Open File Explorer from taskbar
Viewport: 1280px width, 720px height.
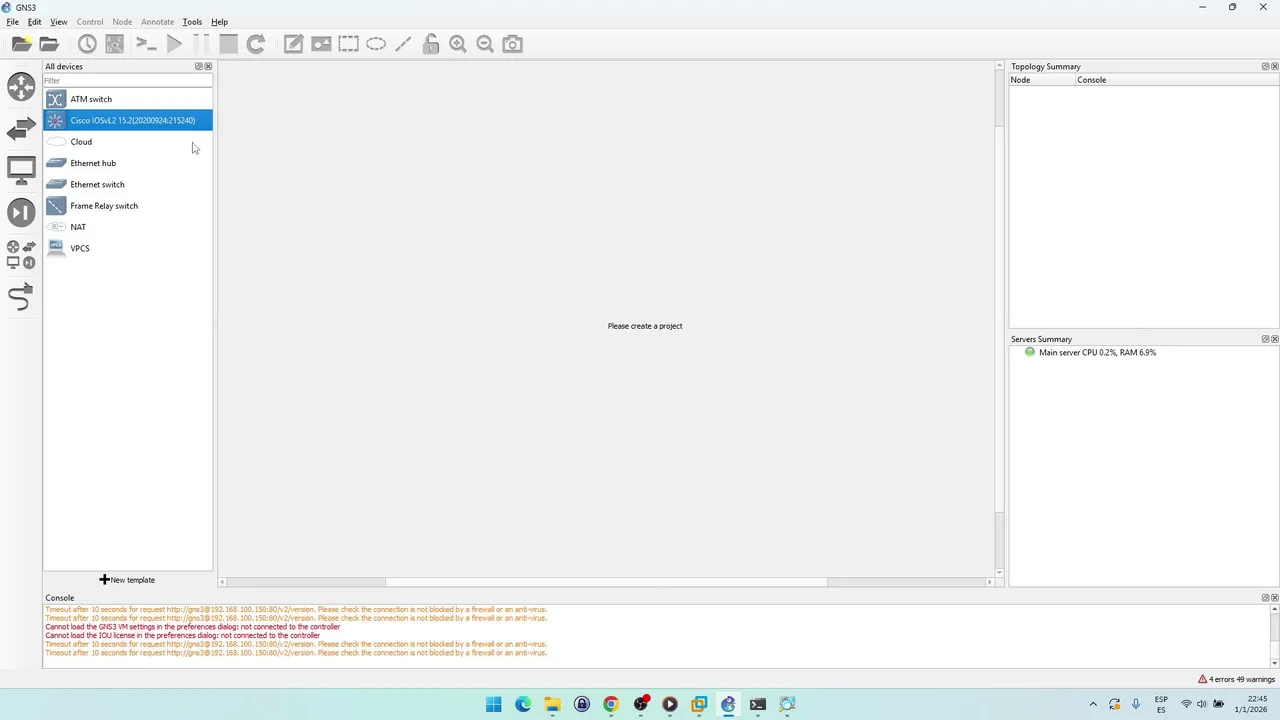(552, 704)
